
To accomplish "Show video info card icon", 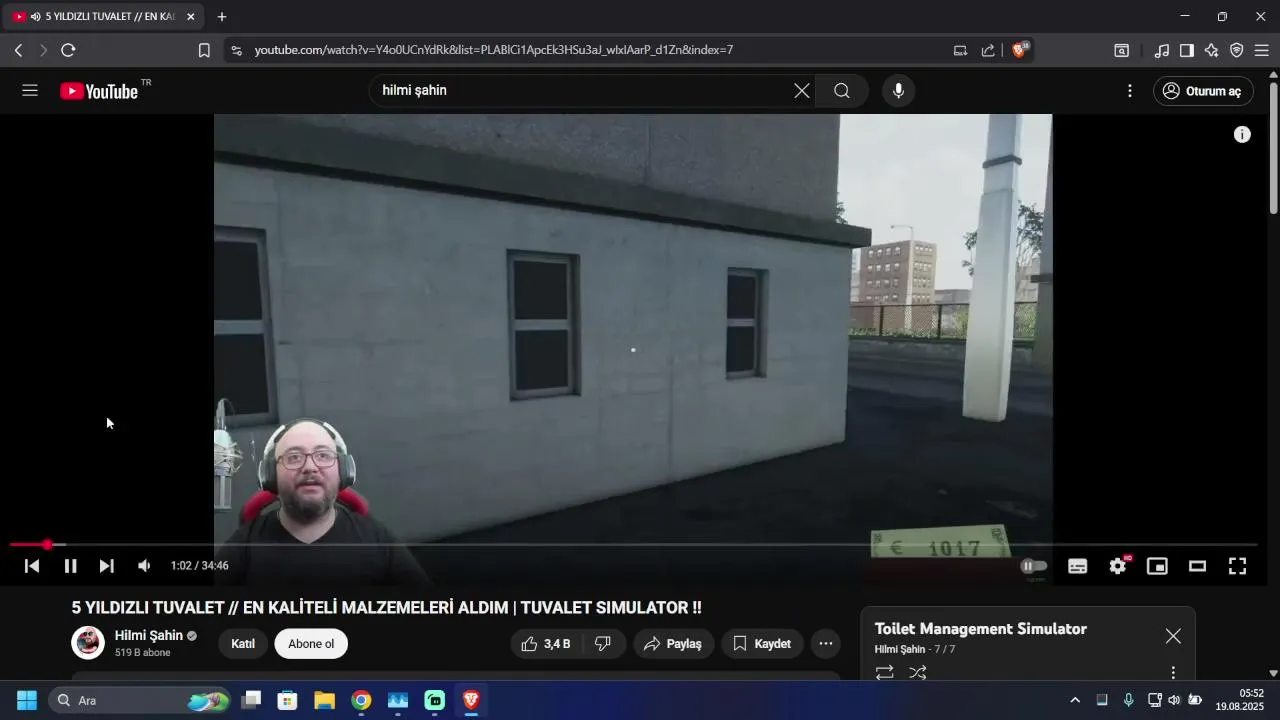I will click(x=1242, y=134).
